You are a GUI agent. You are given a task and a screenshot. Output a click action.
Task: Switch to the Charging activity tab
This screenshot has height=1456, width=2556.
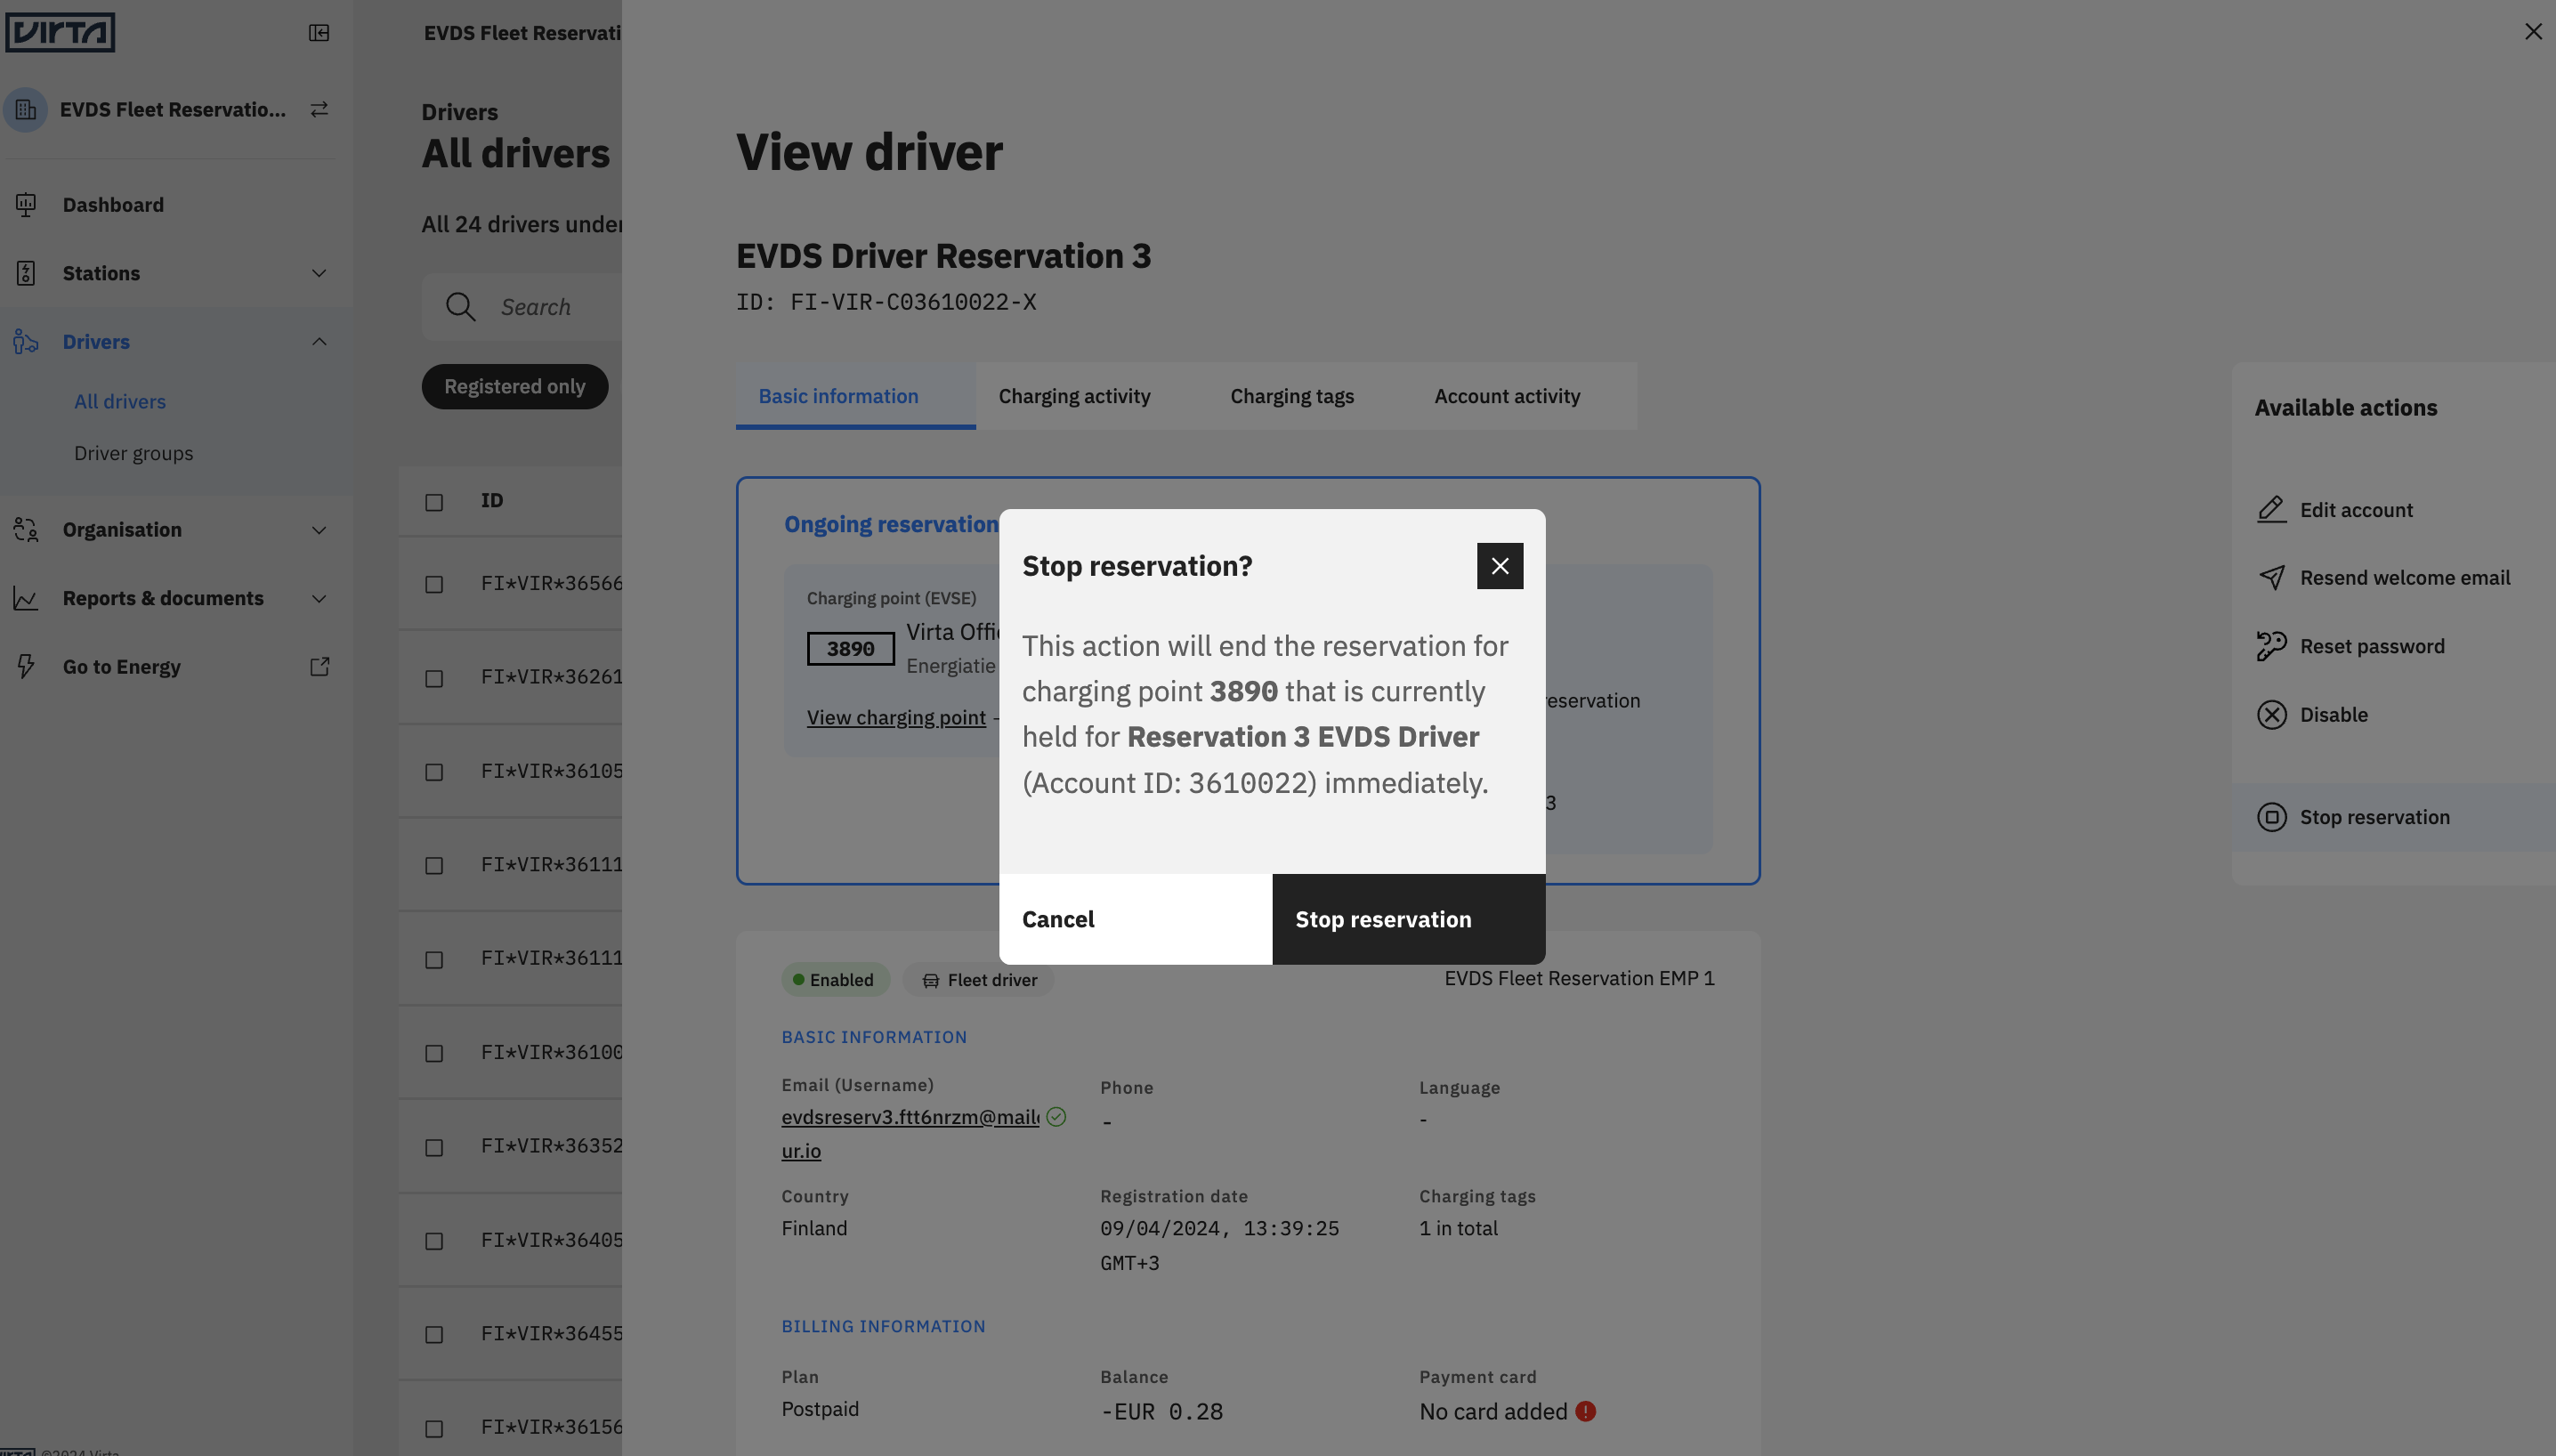[x=1074, y=396]
